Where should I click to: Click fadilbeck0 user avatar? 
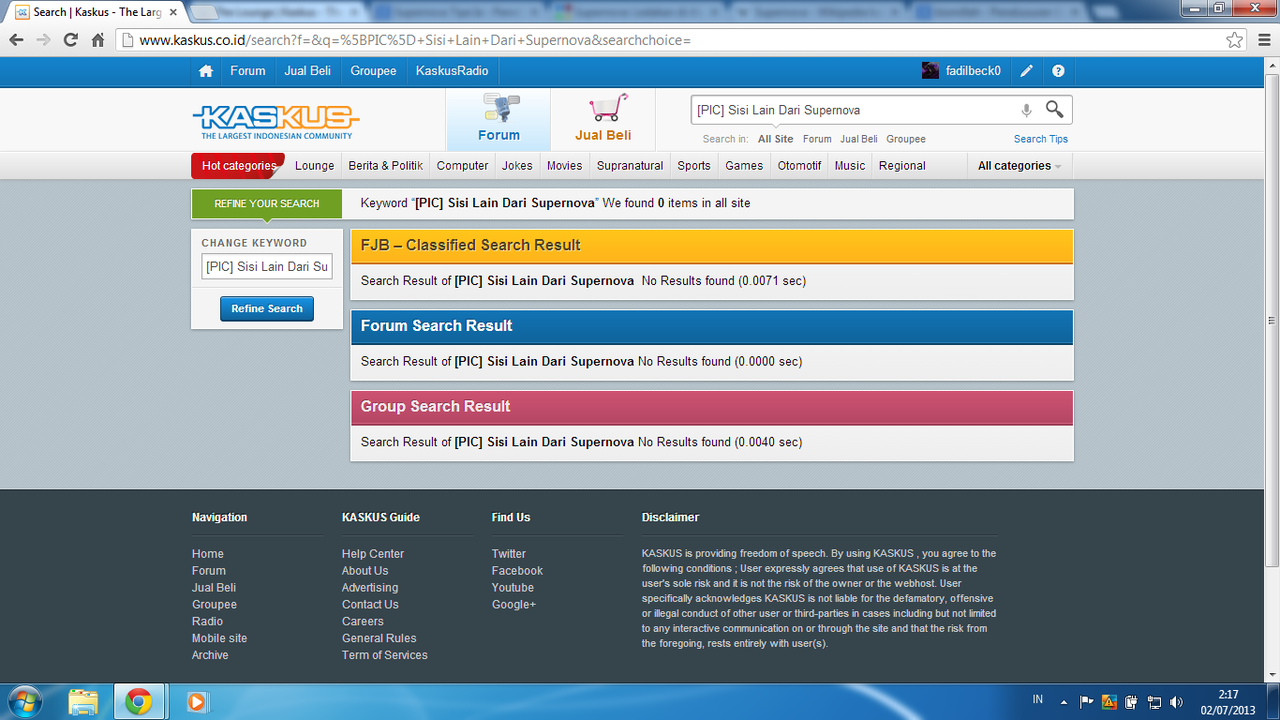pyautogui.click(x=930, y=71)
